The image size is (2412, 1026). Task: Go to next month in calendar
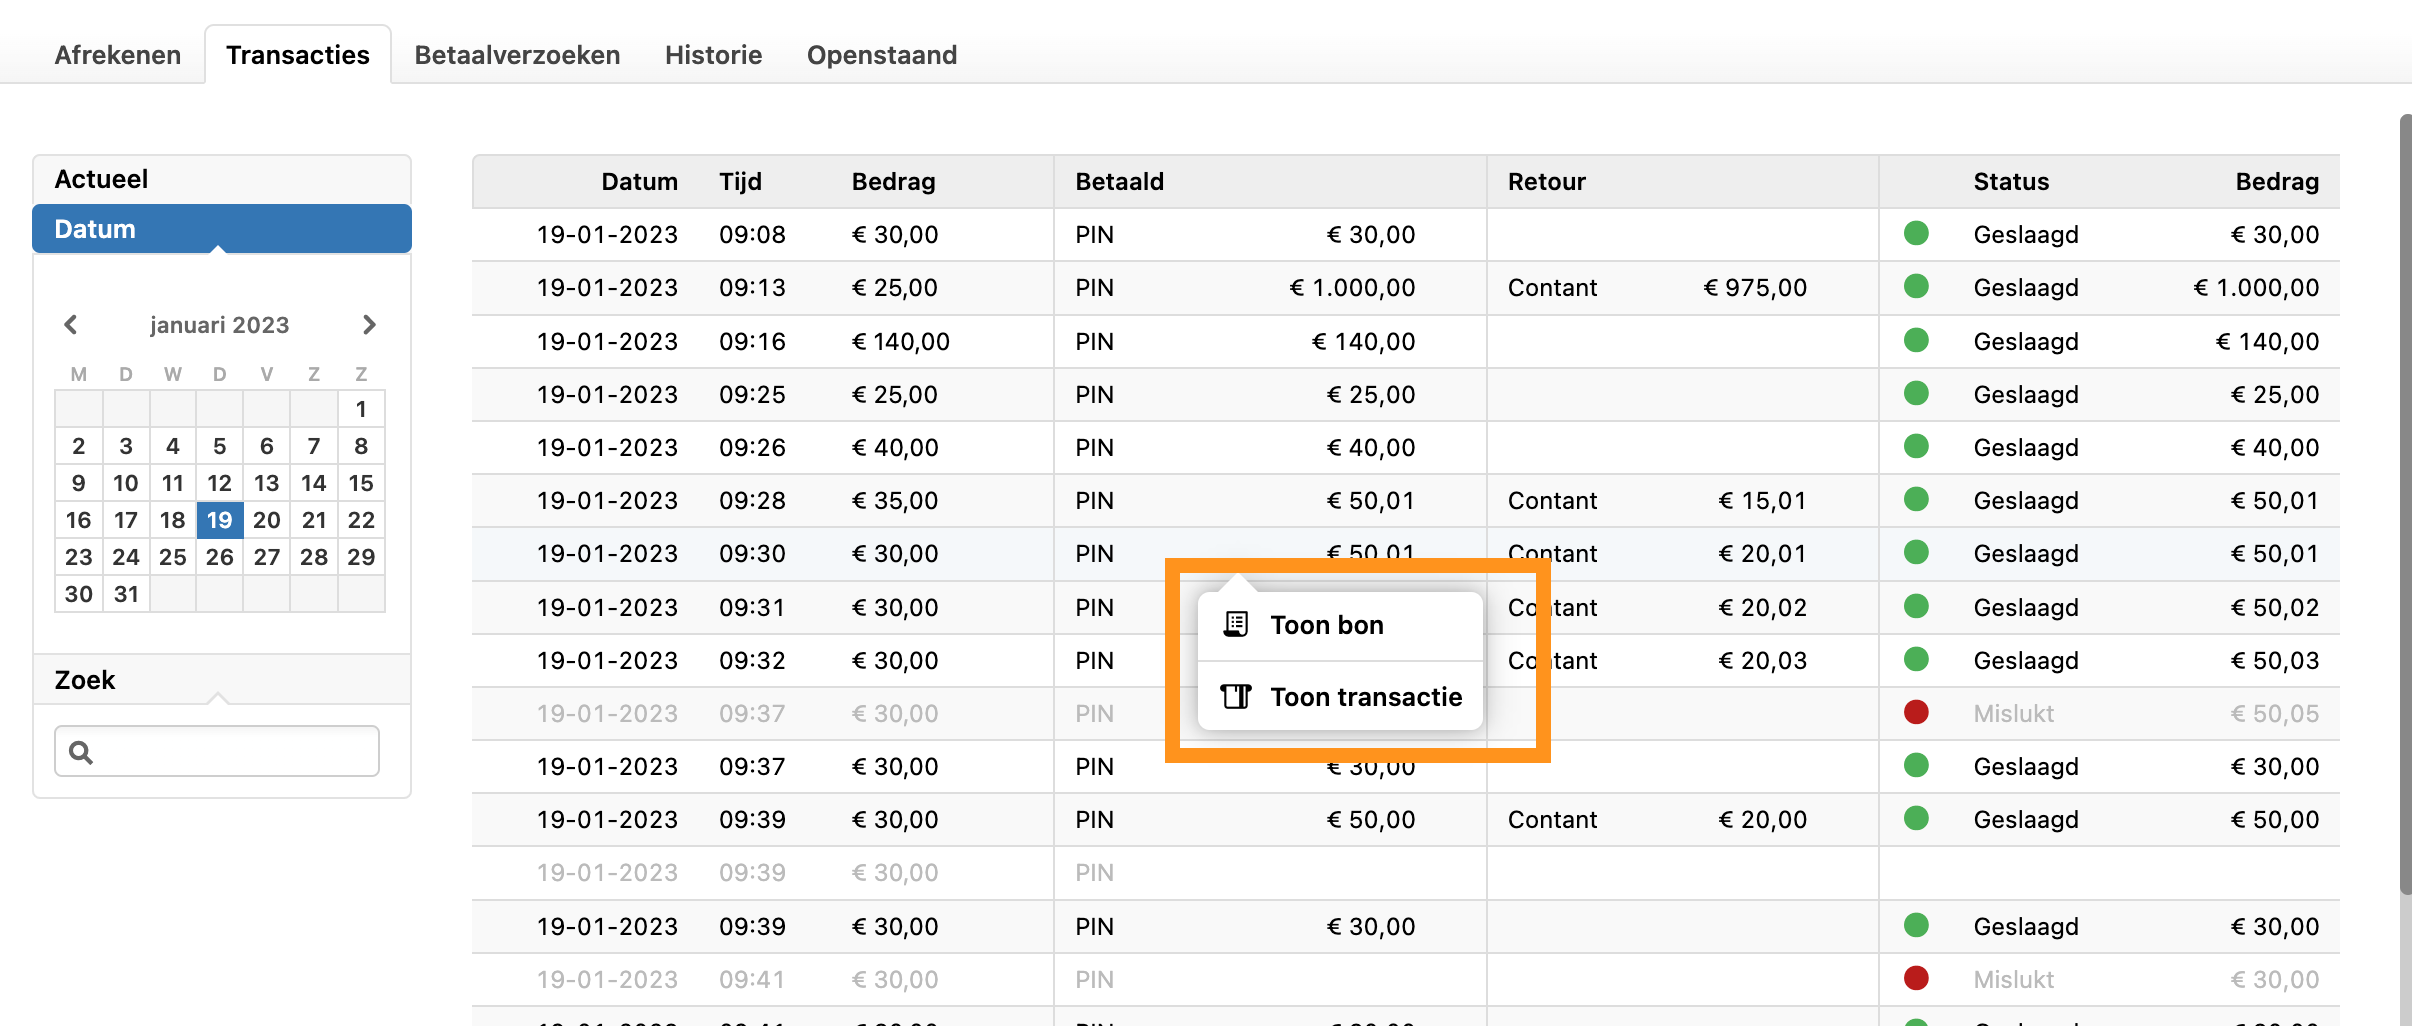[x=369, y=325]
